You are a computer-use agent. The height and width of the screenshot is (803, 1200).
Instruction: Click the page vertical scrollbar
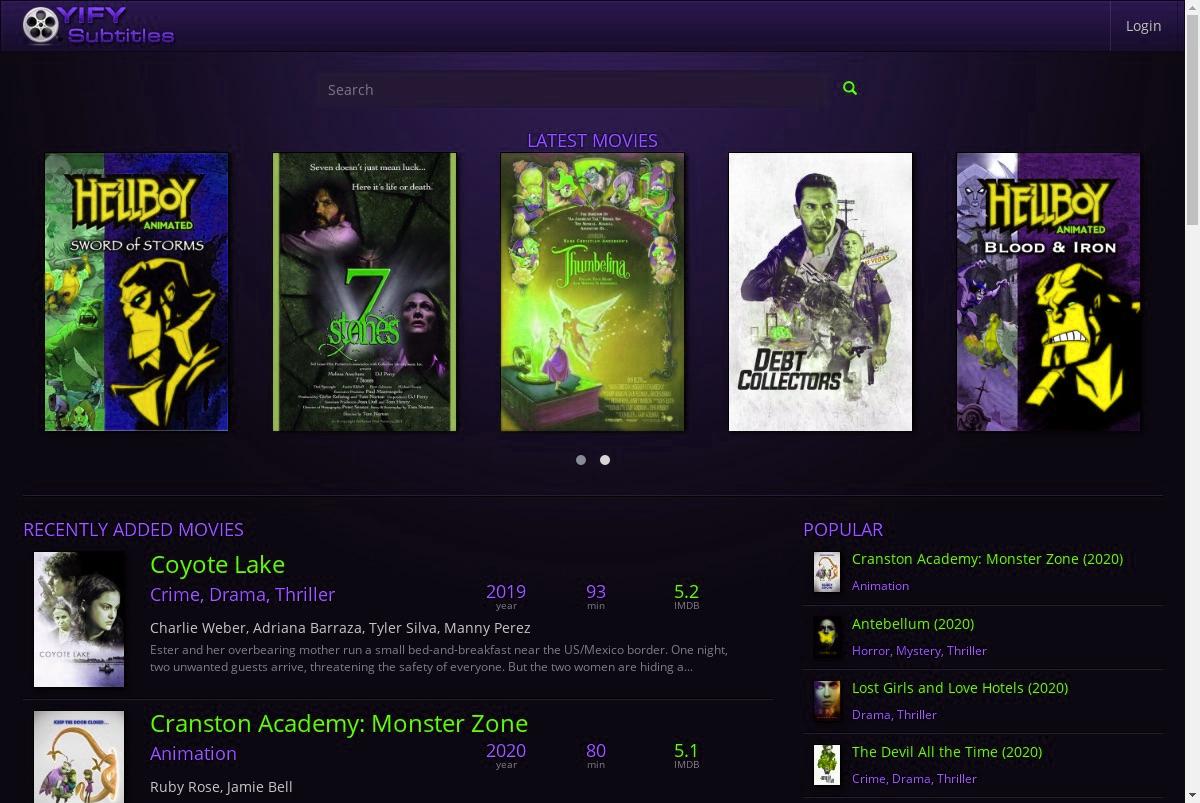1191,401
